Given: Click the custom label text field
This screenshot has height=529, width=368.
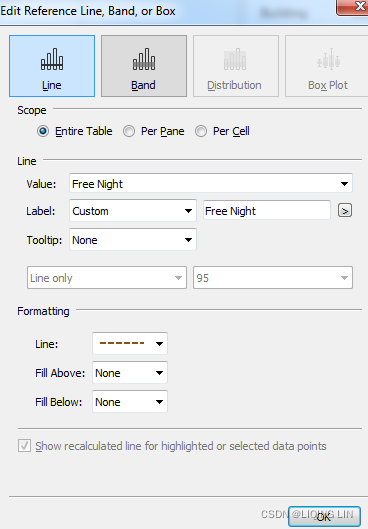Looking at the screenshot, I should pyautogui.click(x=267, y=211).
